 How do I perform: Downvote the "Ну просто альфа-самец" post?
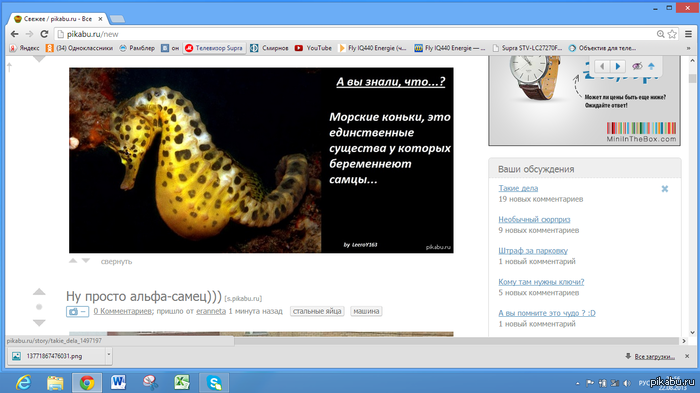[39, 322]
